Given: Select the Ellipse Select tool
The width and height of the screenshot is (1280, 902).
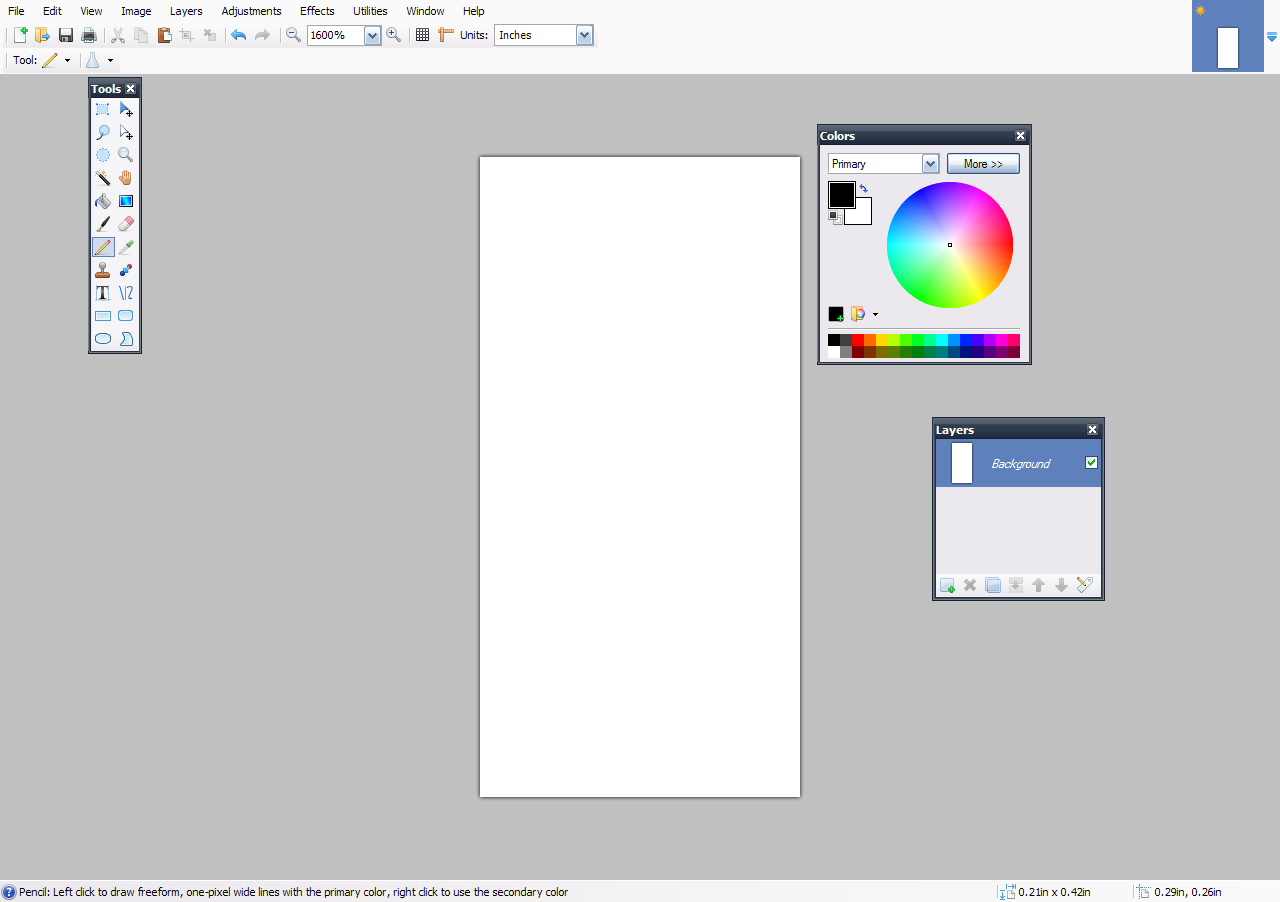Looking at the screenshot, I should point(103,155).
